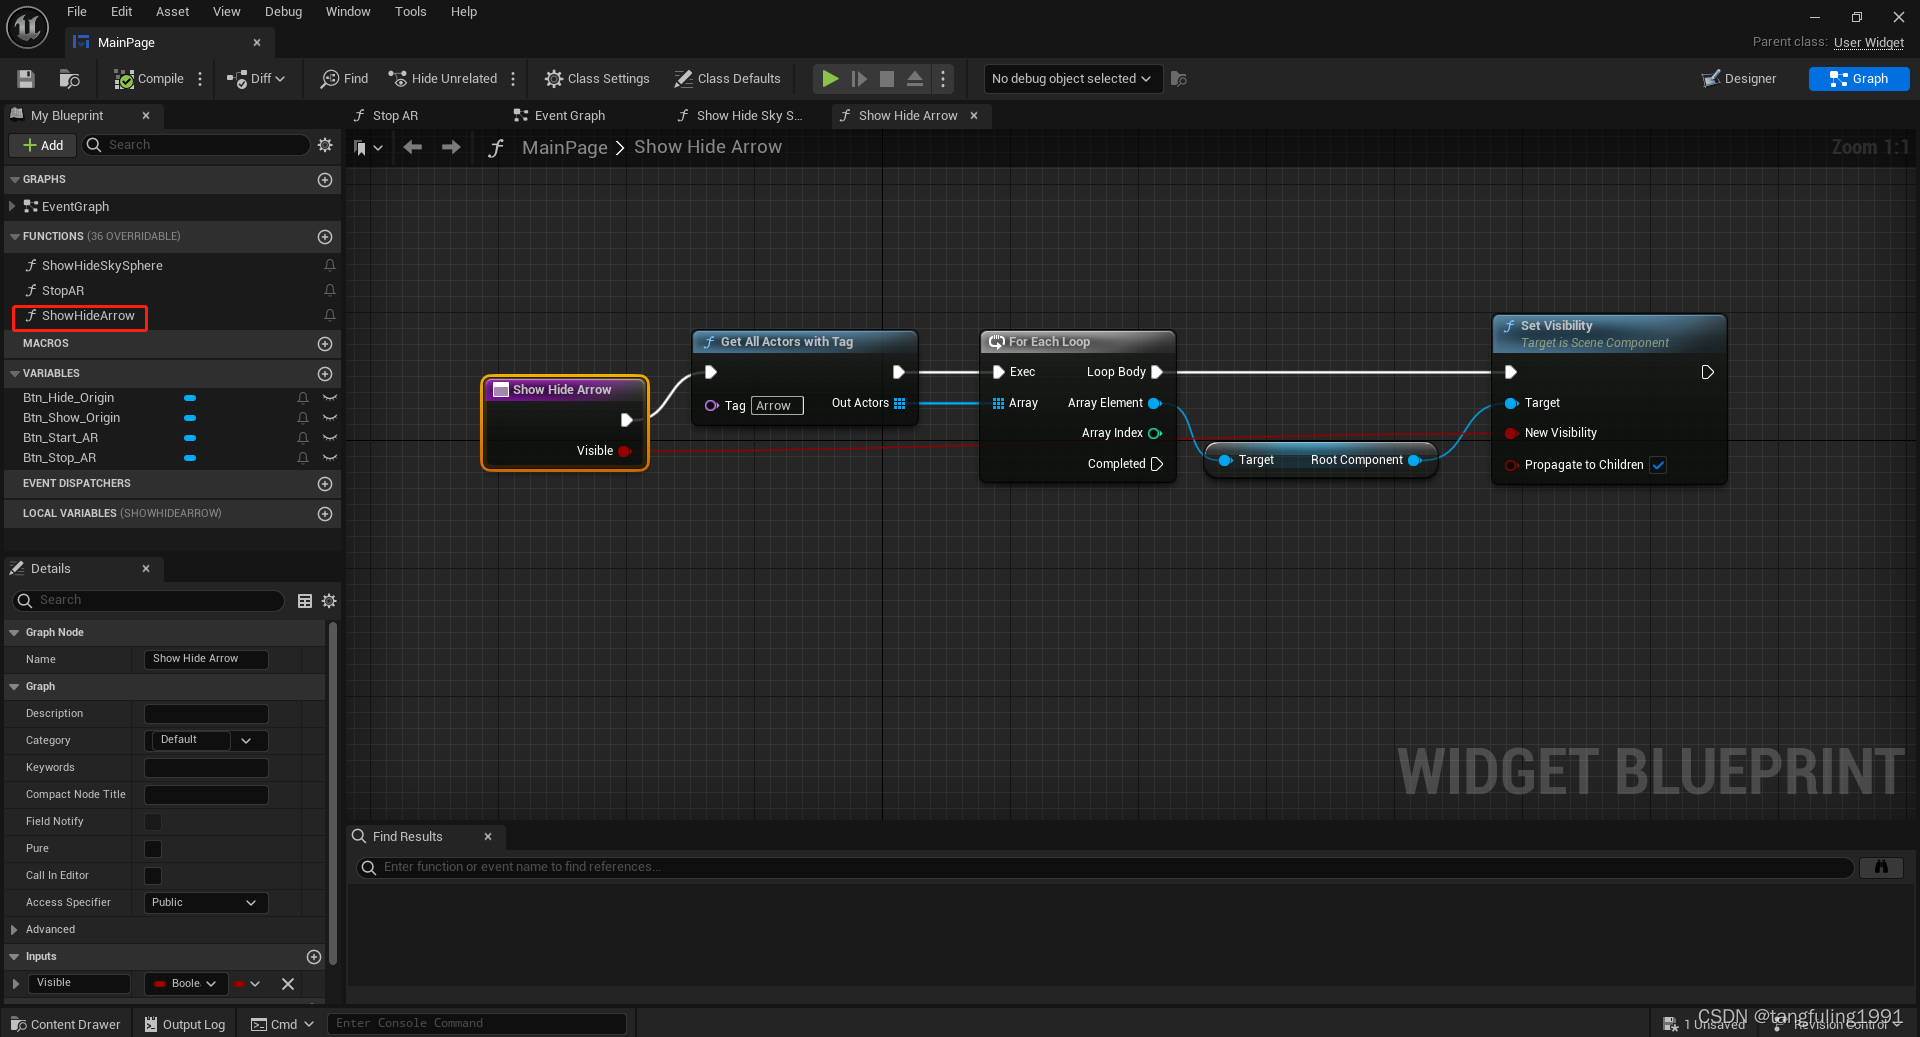Open Class Defaults
The image size is (1920, 1037).
(727, 79)
